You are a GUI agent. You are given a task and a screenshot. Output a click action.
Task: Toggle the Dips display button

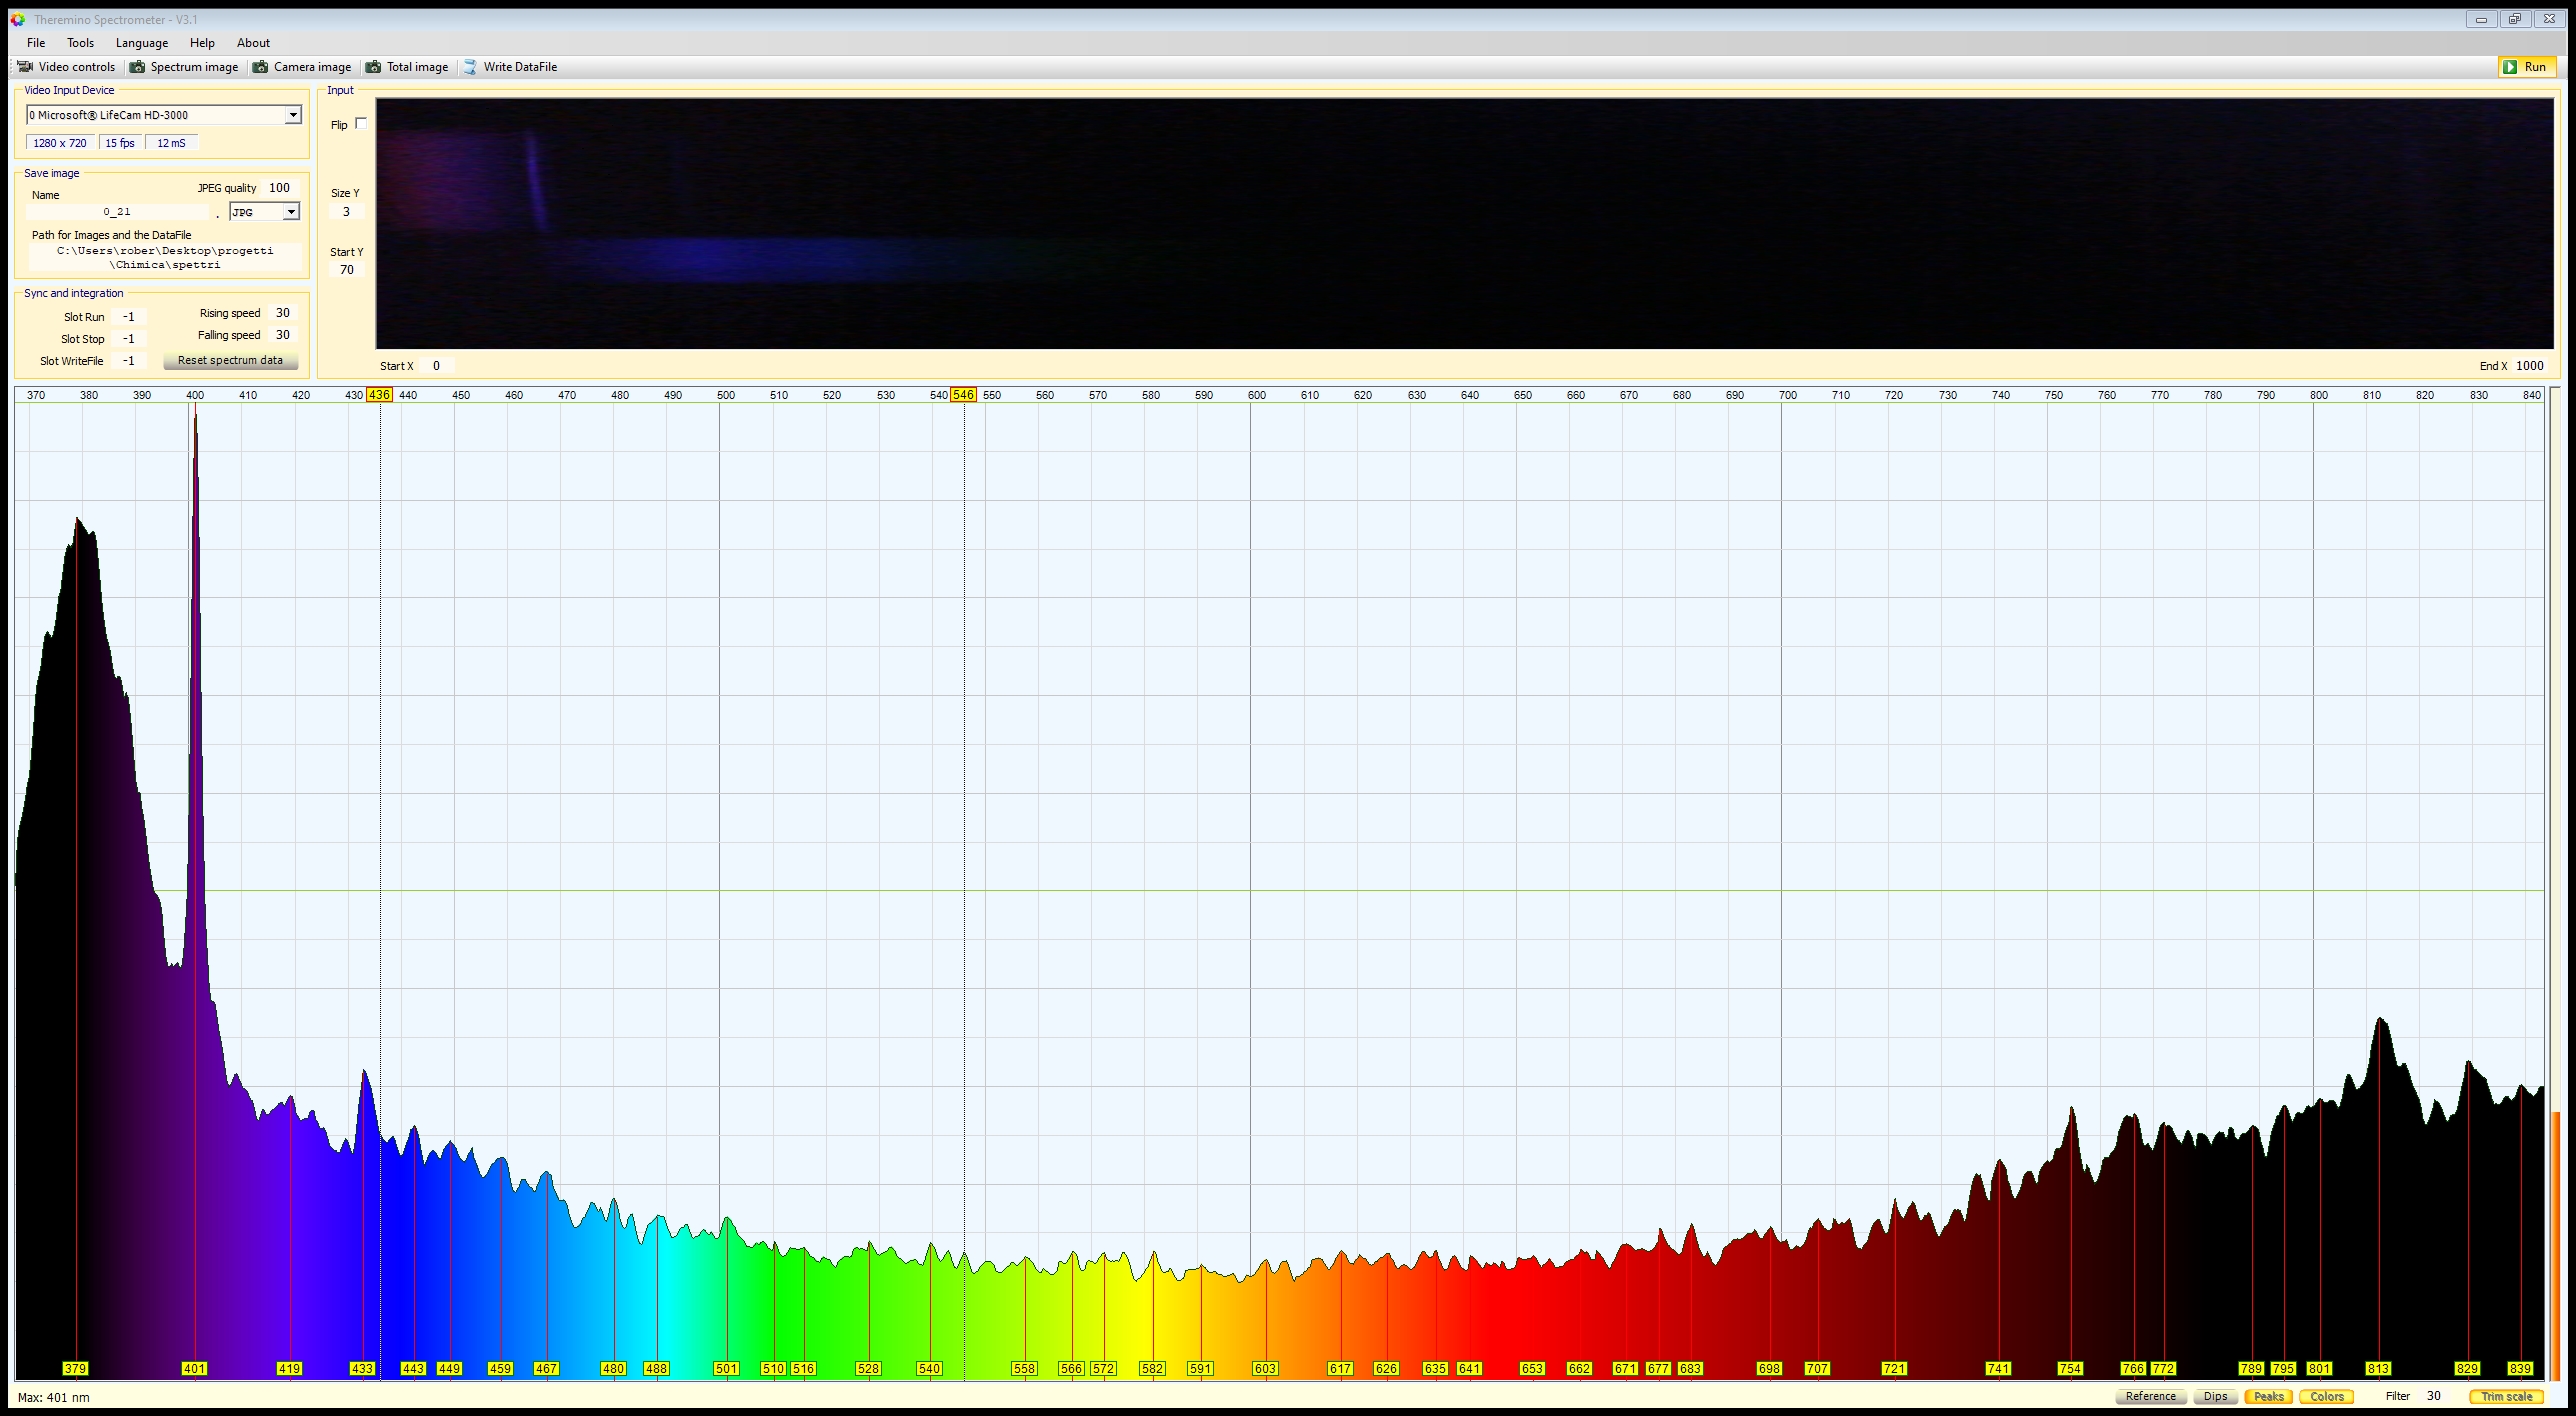pyautogui.click(x=2215, y=1396)
